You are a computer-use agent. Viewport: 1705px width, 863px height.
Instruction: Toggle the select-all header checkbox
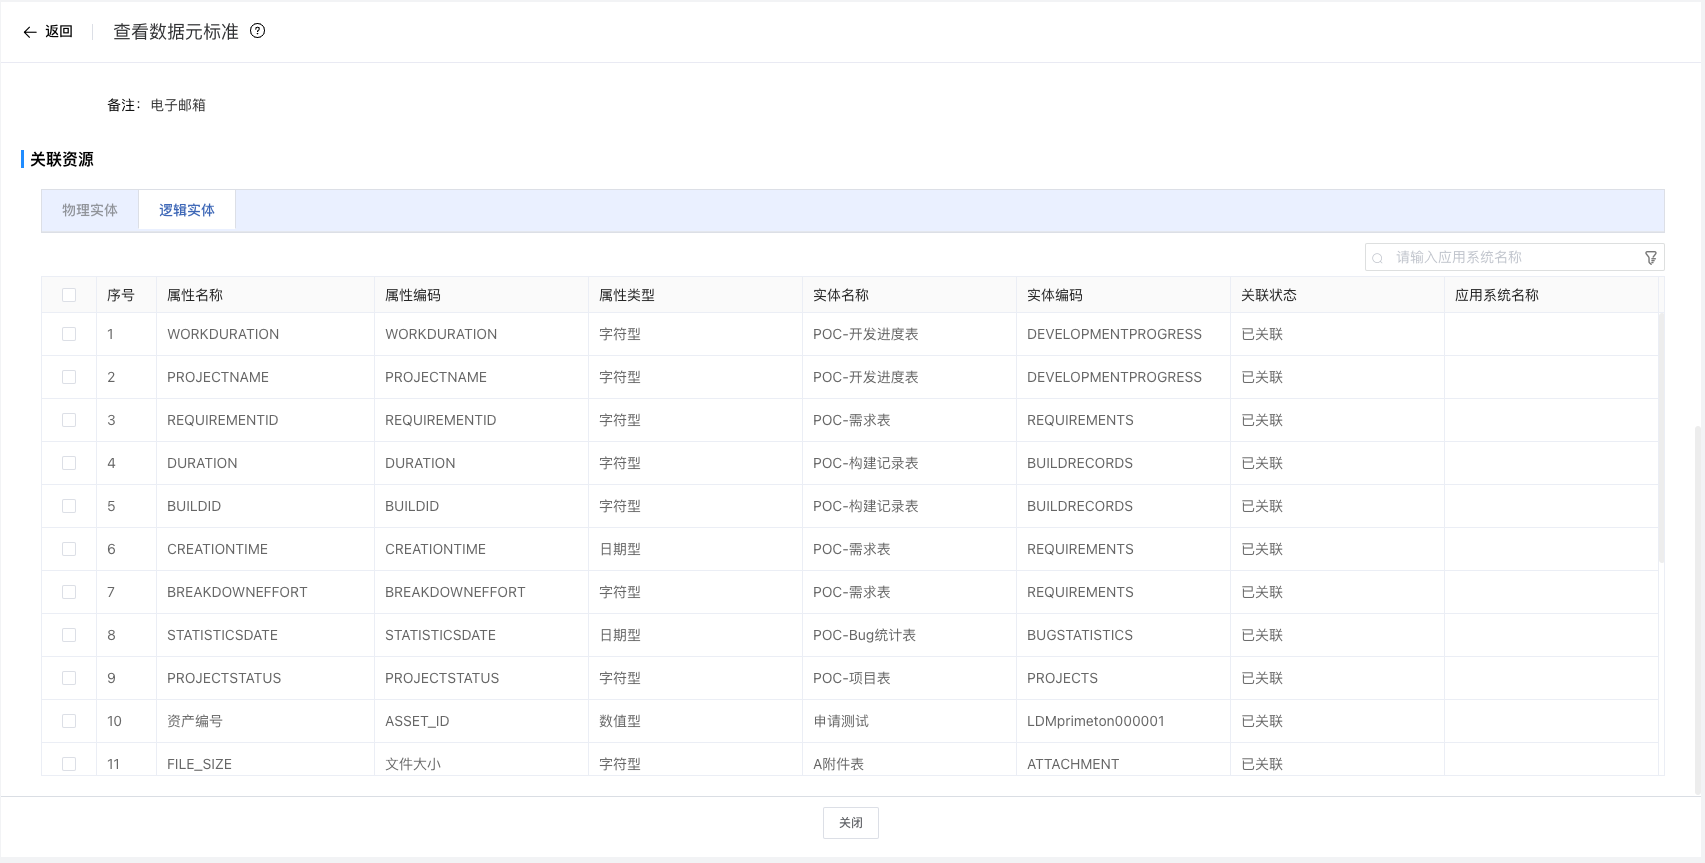click(x=69, y=295)
